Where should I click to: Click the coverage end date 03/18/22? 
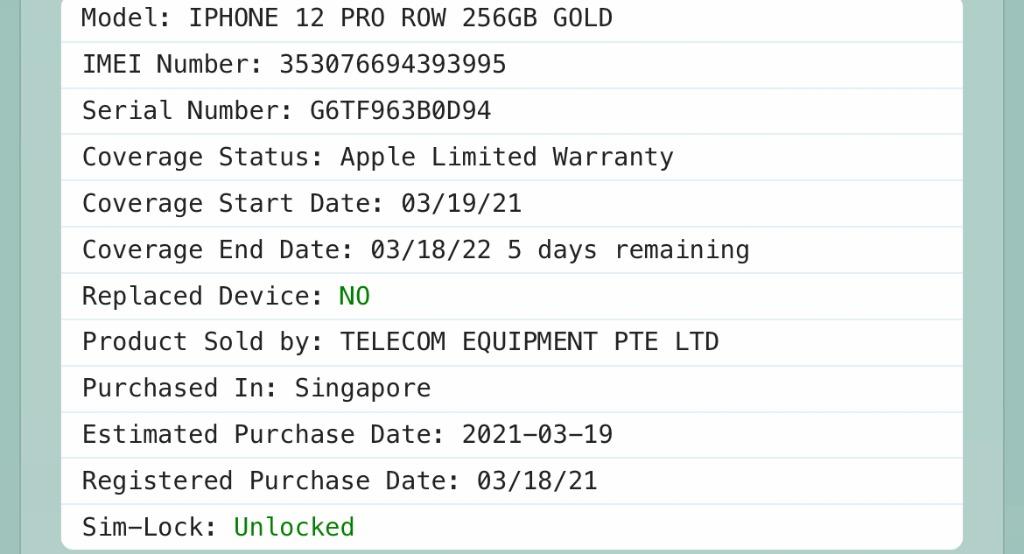[x=430, y=250]
